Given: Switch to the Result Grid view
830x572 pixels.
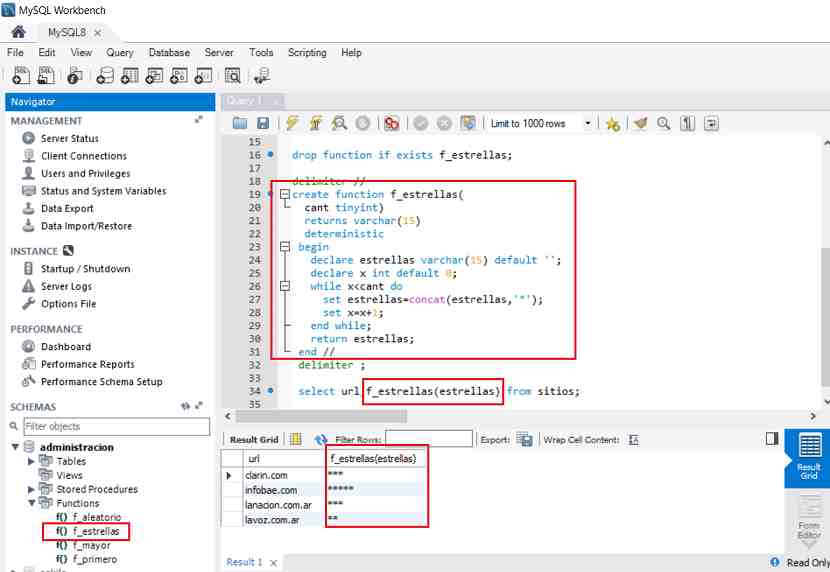Looking at the screenshot, I should point(809,457).
